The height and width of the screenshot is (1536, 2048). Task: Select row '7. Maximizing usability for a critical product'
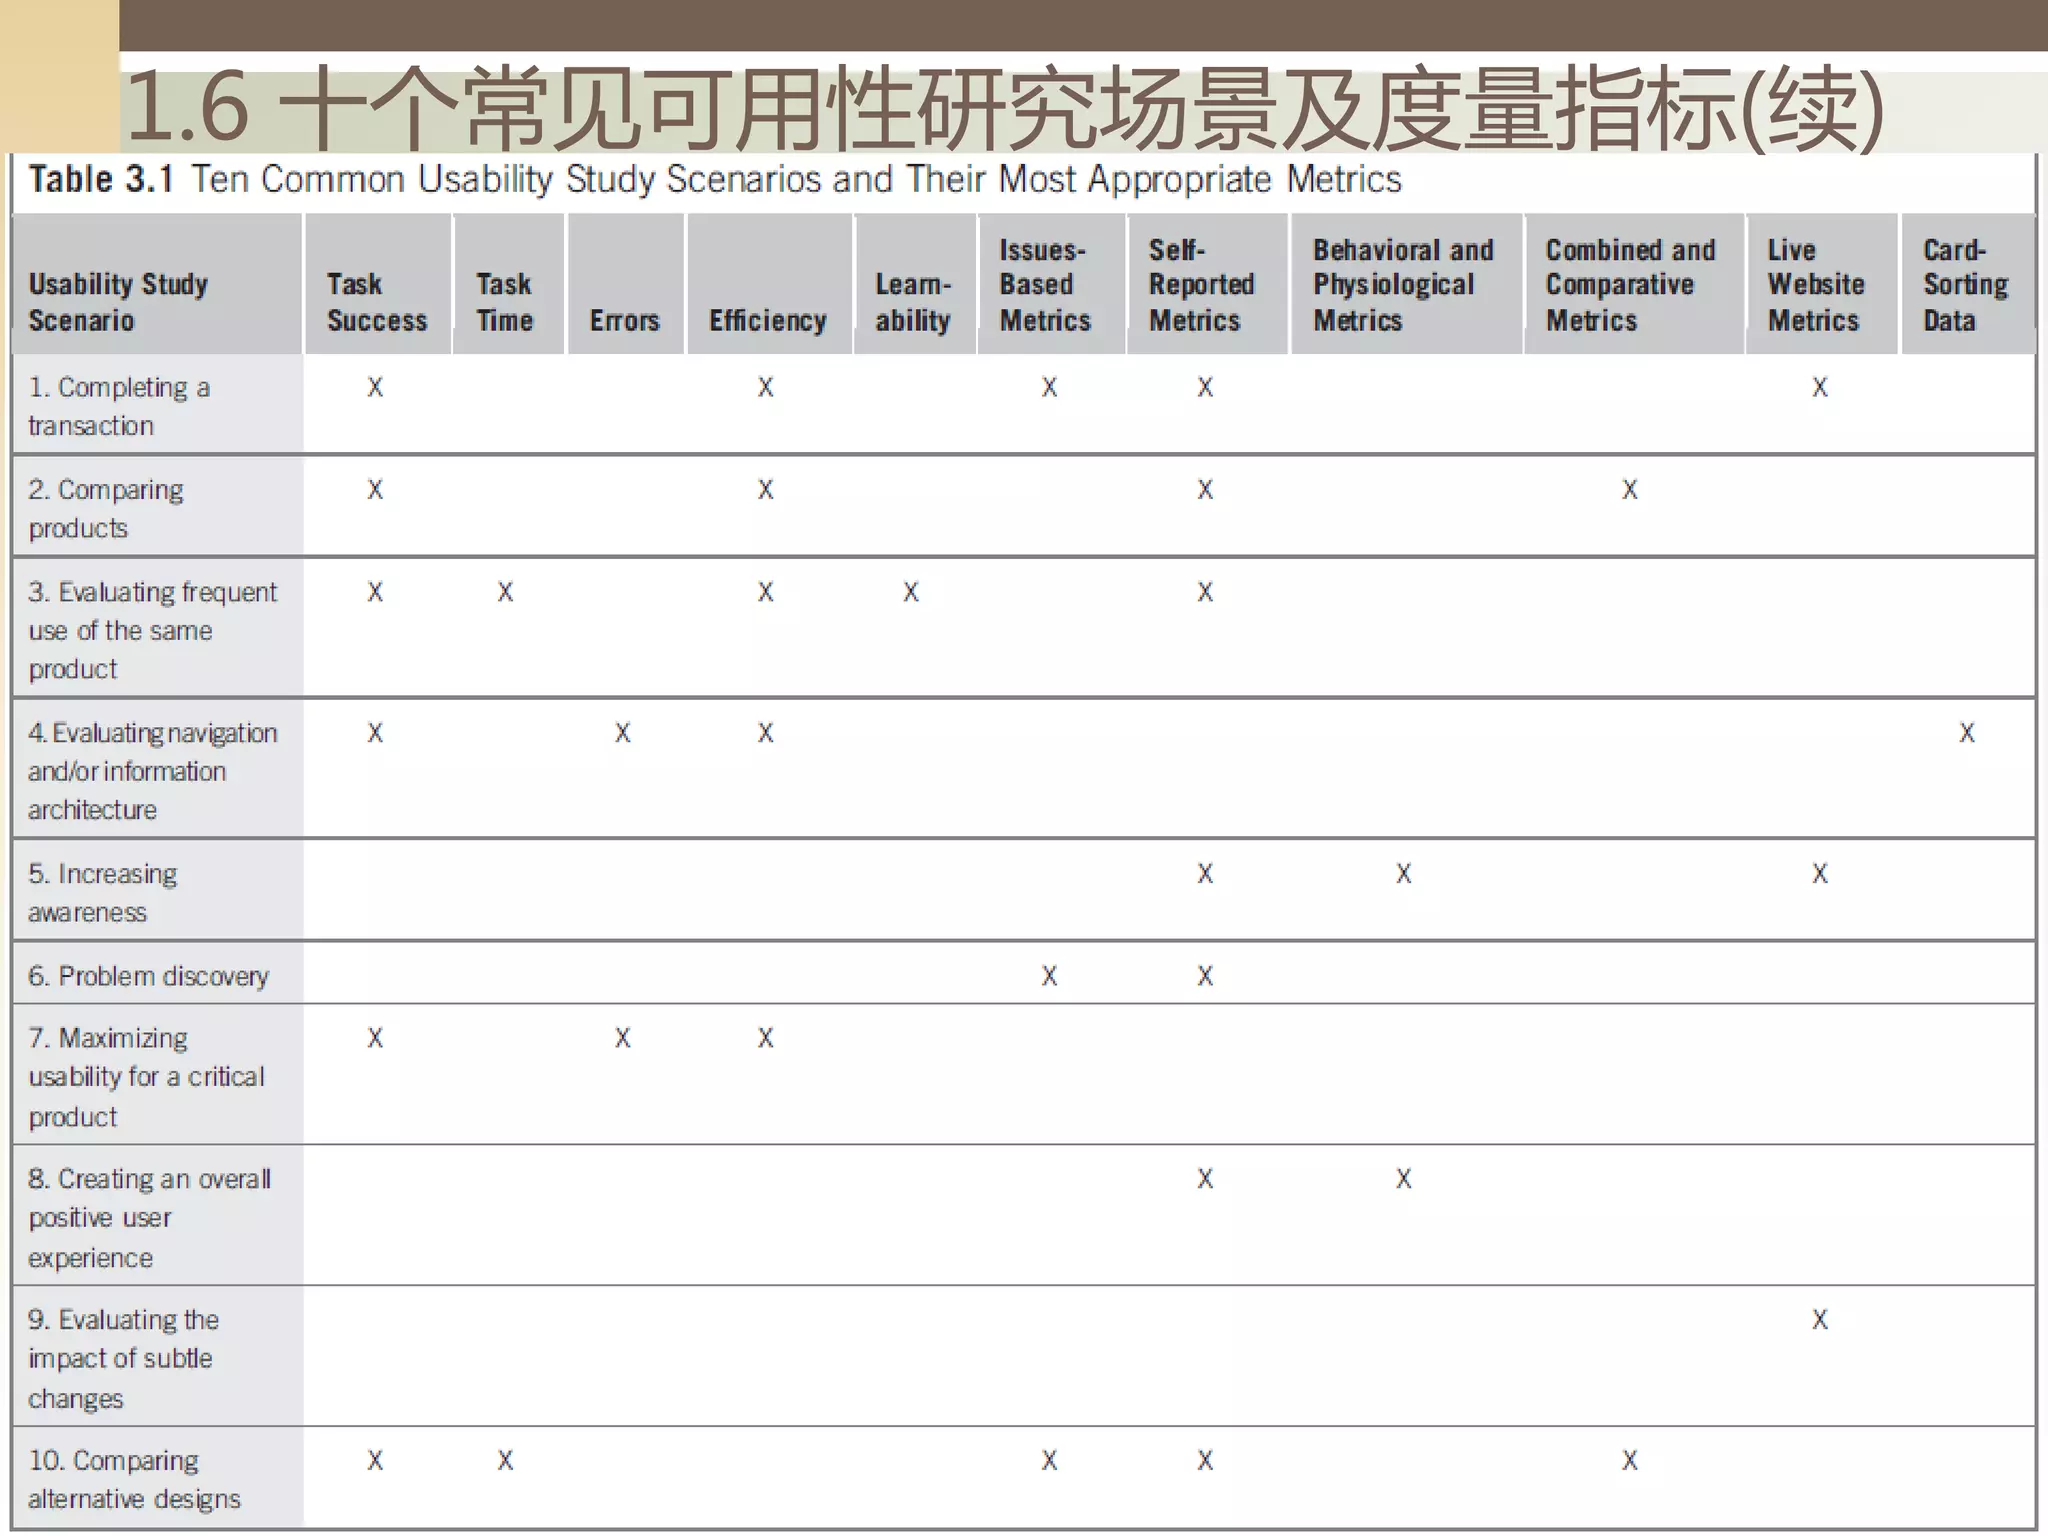tap(1024, 1075)
